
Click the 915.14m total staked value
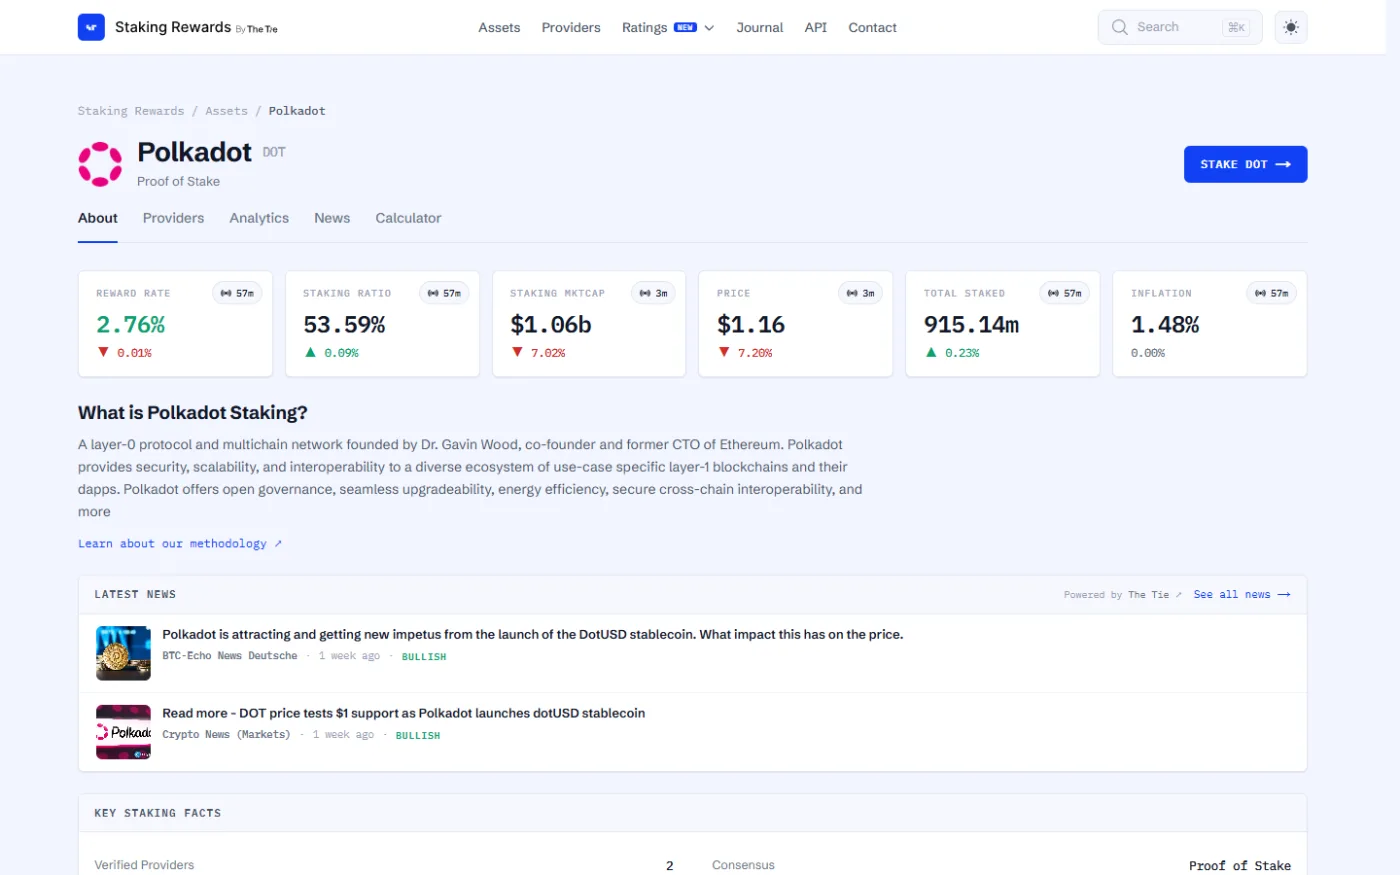[x=971, y=325]
